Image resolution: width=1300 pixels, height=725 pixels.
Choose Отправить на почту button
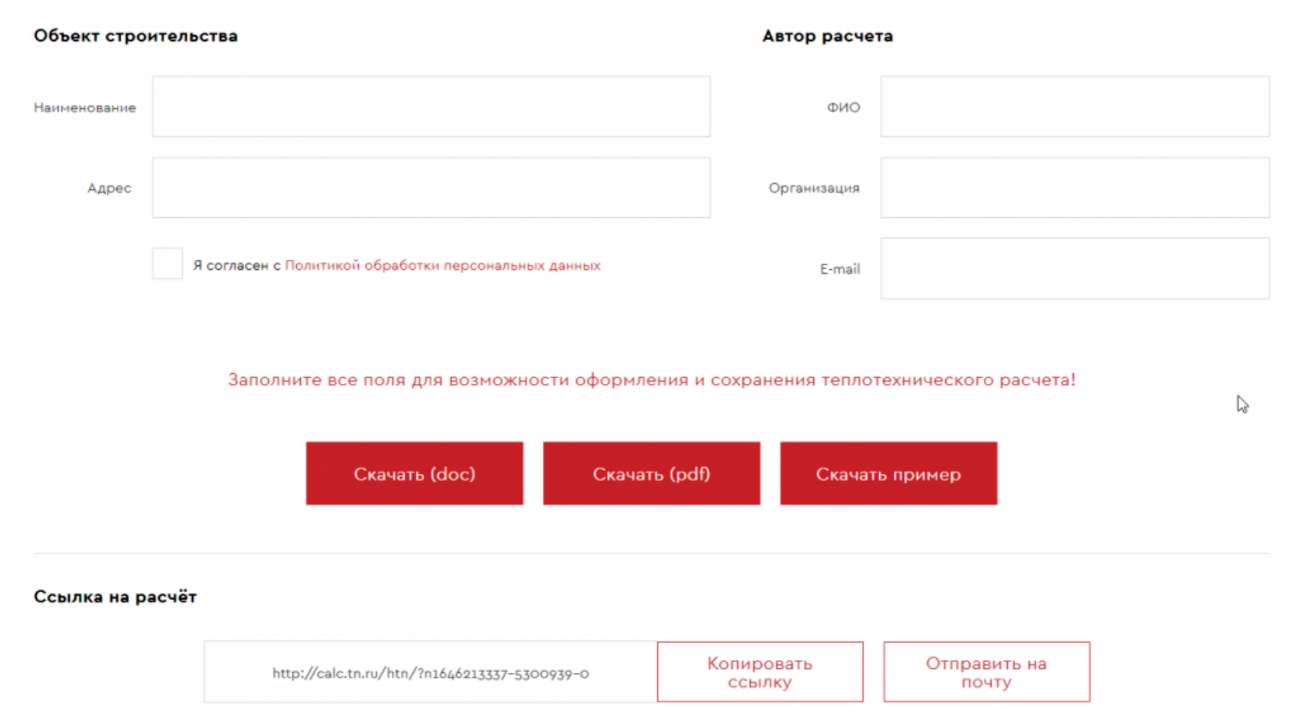pyautogui.click(x=986, y=672)
